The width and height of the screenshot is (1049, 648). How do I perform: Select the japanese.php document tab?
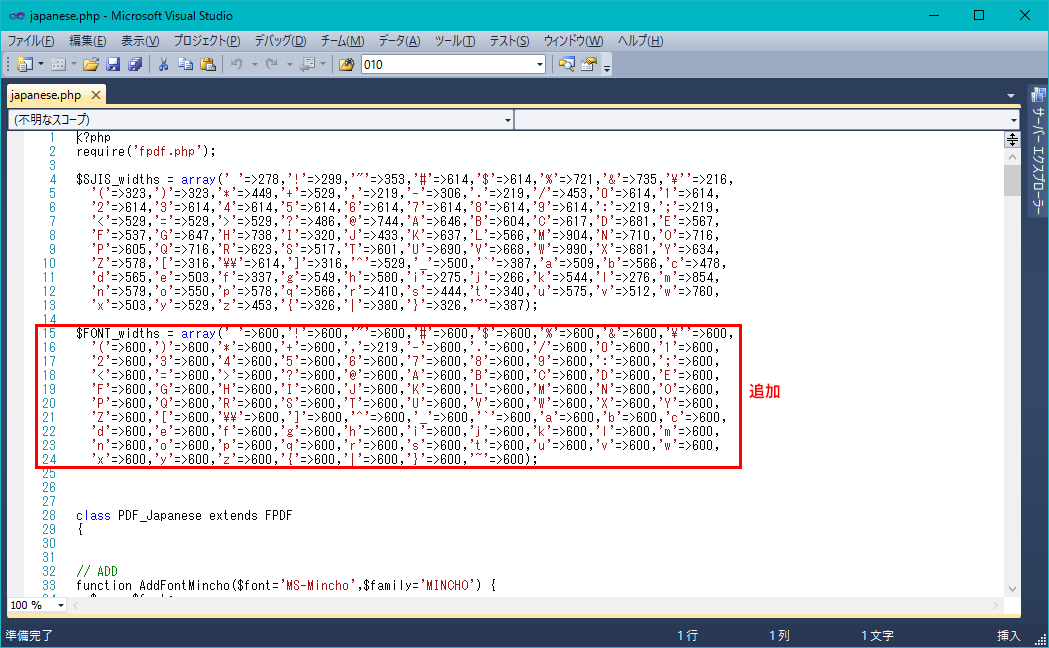tap(46, 95)
